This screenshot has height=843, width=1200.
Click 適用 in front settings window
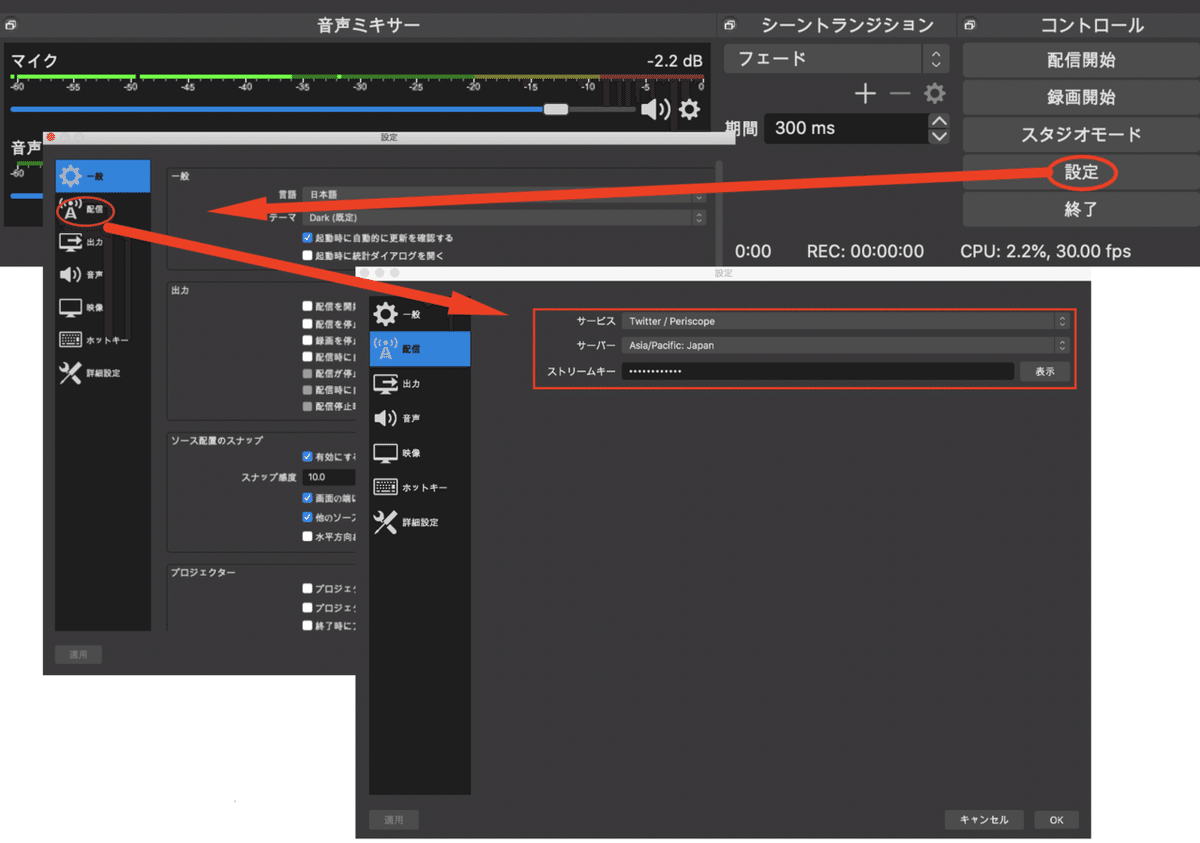click(394, 820)
